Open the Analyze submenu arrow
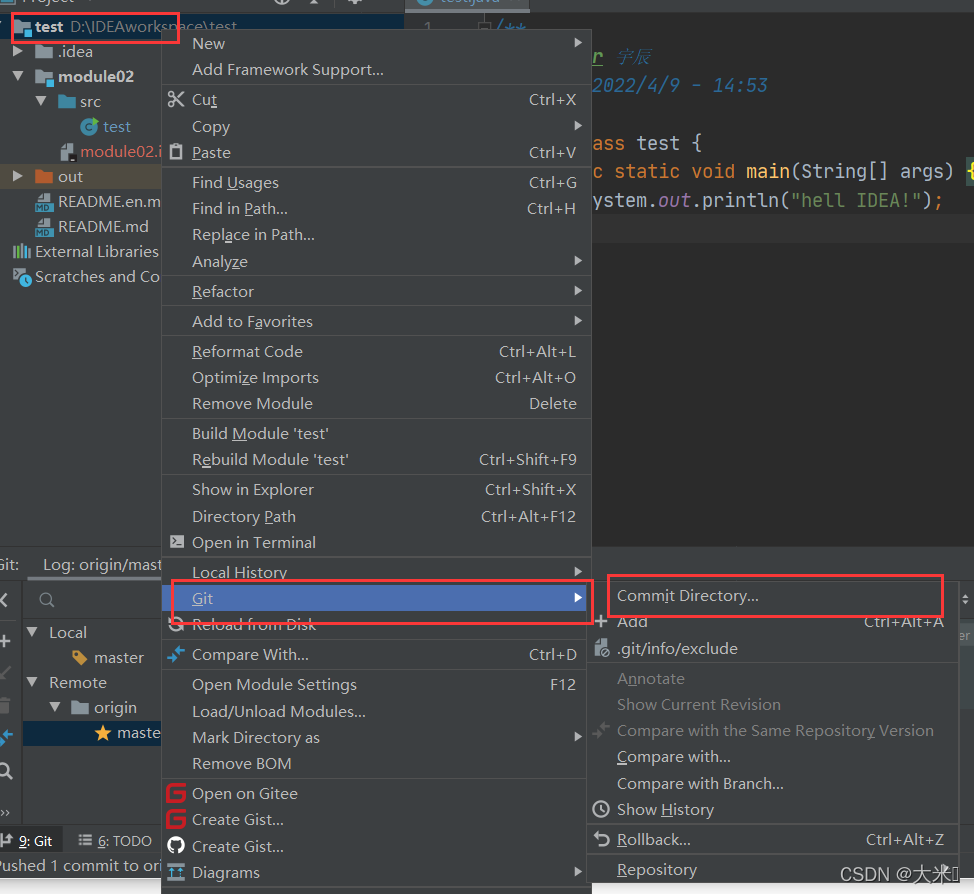Screen dimensions: 974x894 (x=578, y=261)
